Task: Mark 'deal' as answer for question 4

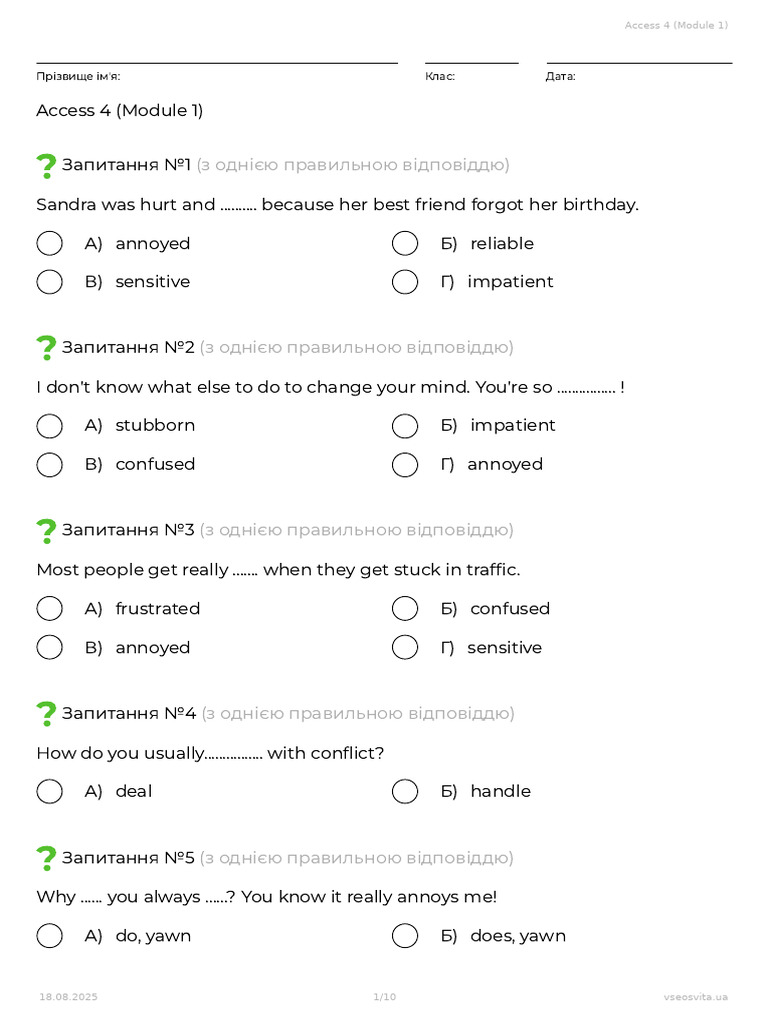Action: (x=50, y=792)
